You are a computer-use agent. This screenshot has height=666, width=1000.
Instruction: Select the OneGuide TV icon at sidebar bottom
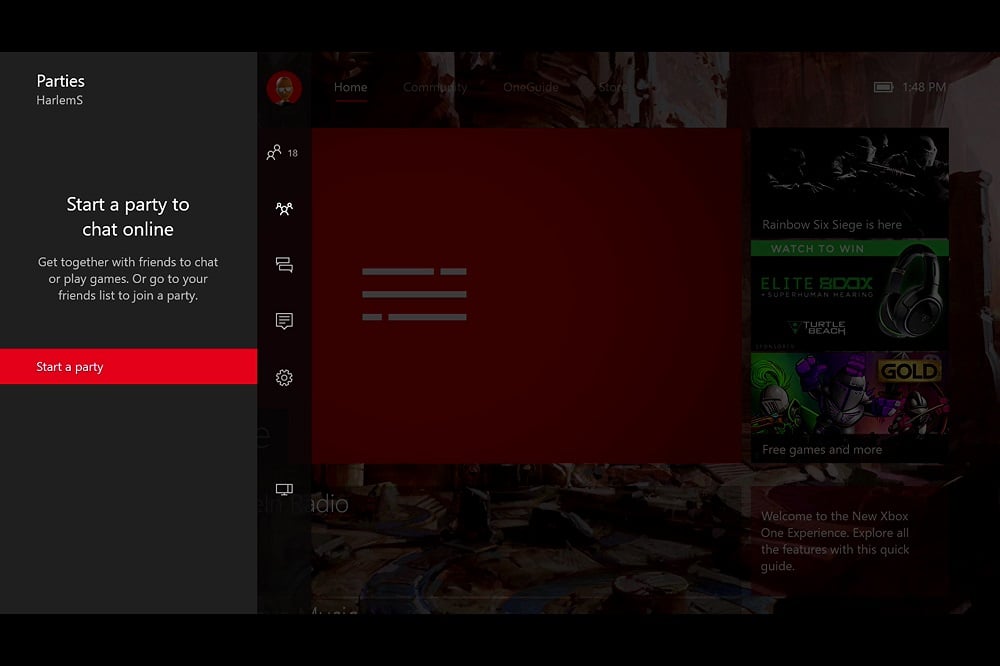pyautogui.click(x=283, y=489)
